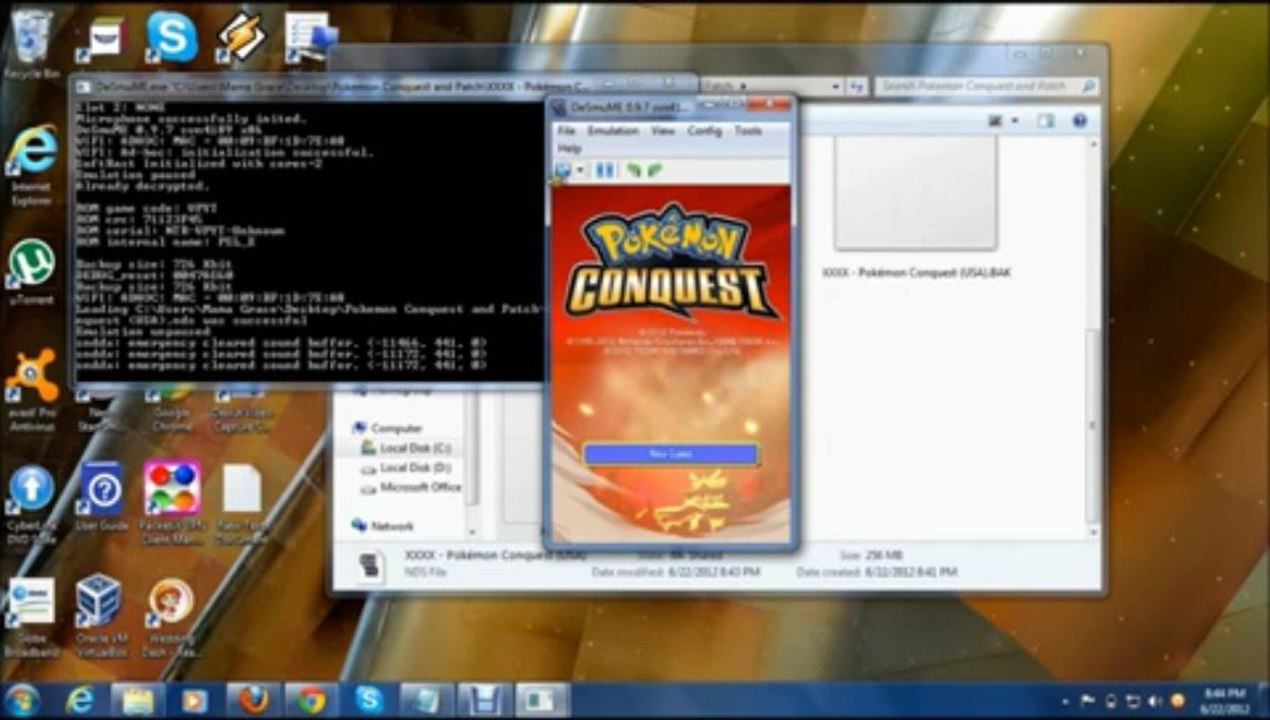Screen dimensions: 1270x720
Task: Open Windows Explorer from the taskbar
Action: pyautogui.click(x=137, y=699)
